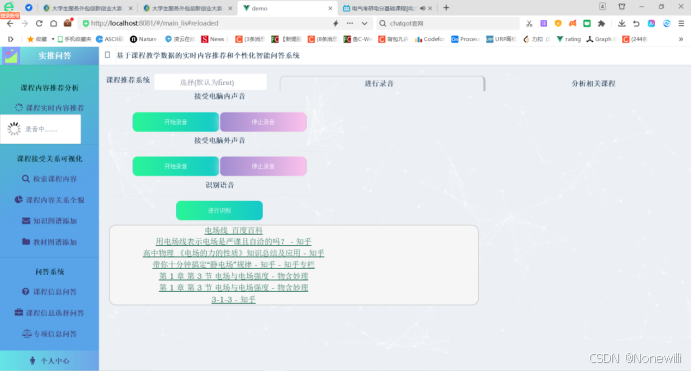
Task: Open the Codeforces bookmark
Action: click(429, 39)
